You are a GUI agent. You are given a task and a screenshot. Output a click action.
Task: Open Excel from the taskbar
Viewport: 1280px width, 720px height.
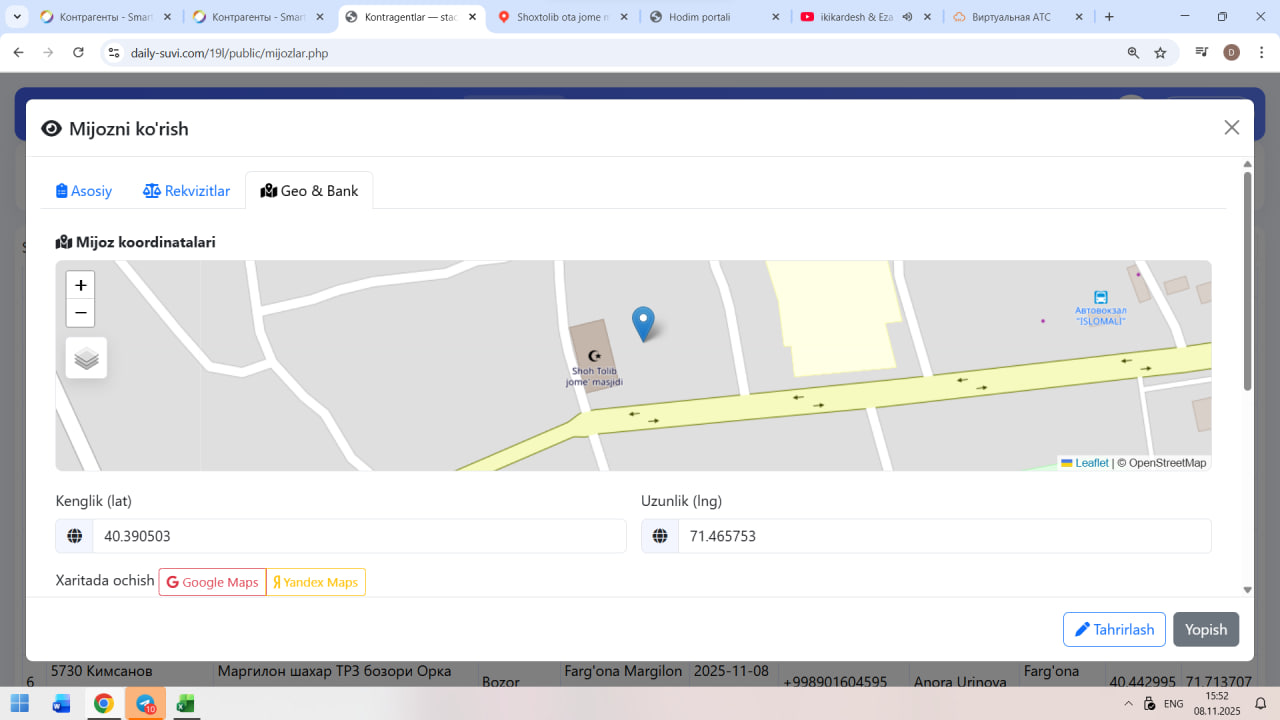pos(186,703)
